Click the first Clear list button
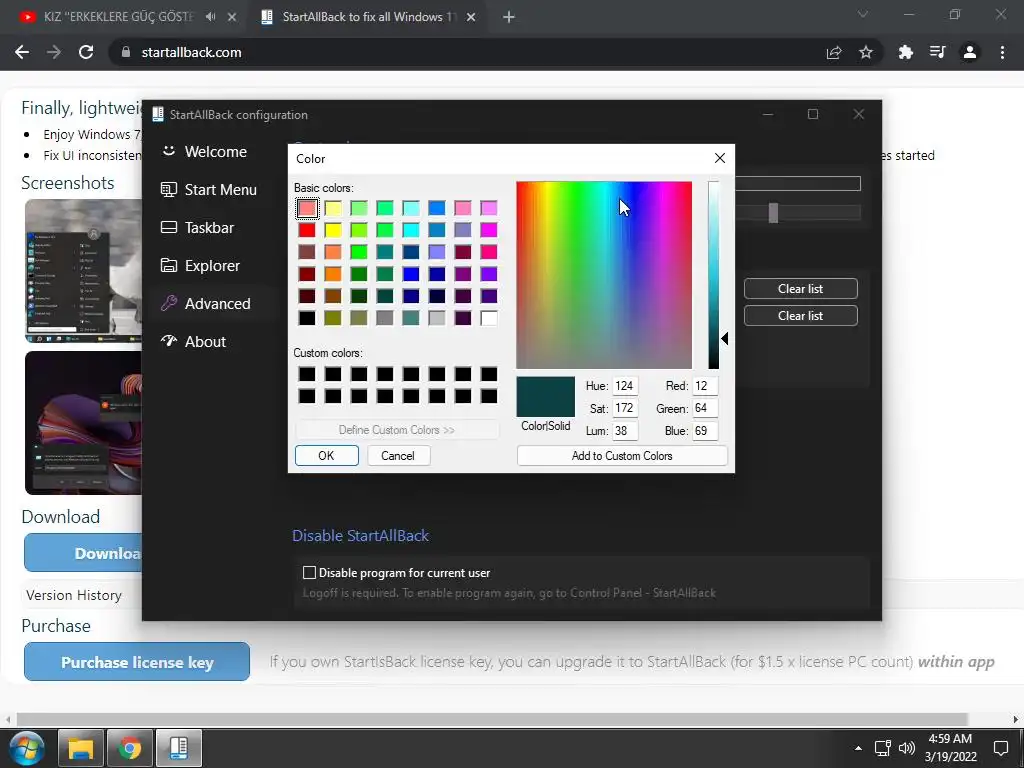 coord(801,289)
